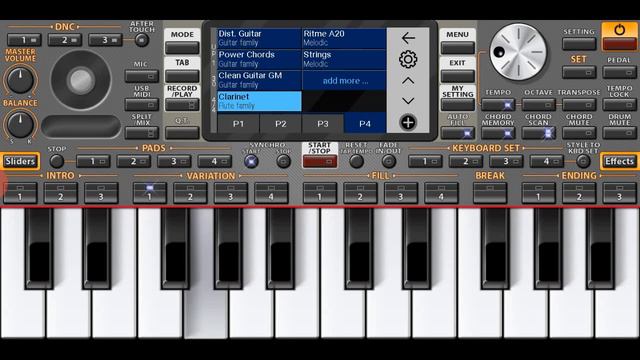Select the P3 page tab
The width and height of the screenshot is (640, 360).
coord(322,123)
